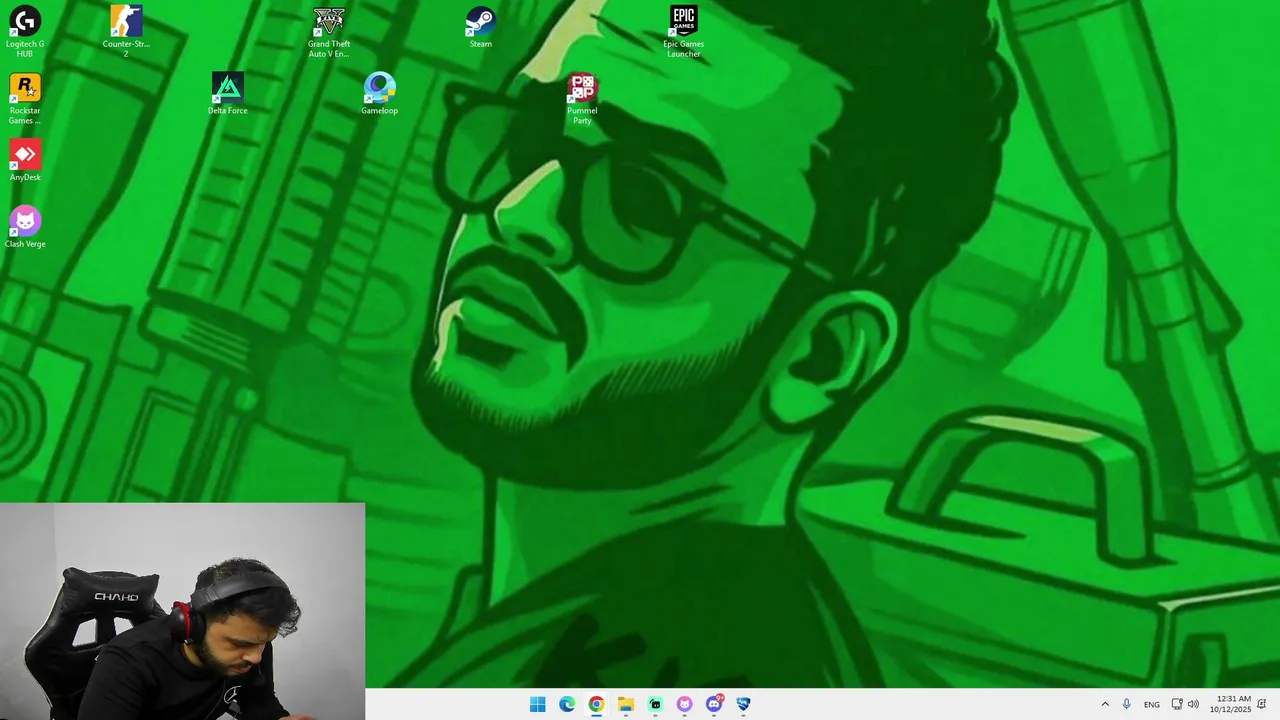Open the Windows Start menu
1280x720 pixels.
coord(538,704)
